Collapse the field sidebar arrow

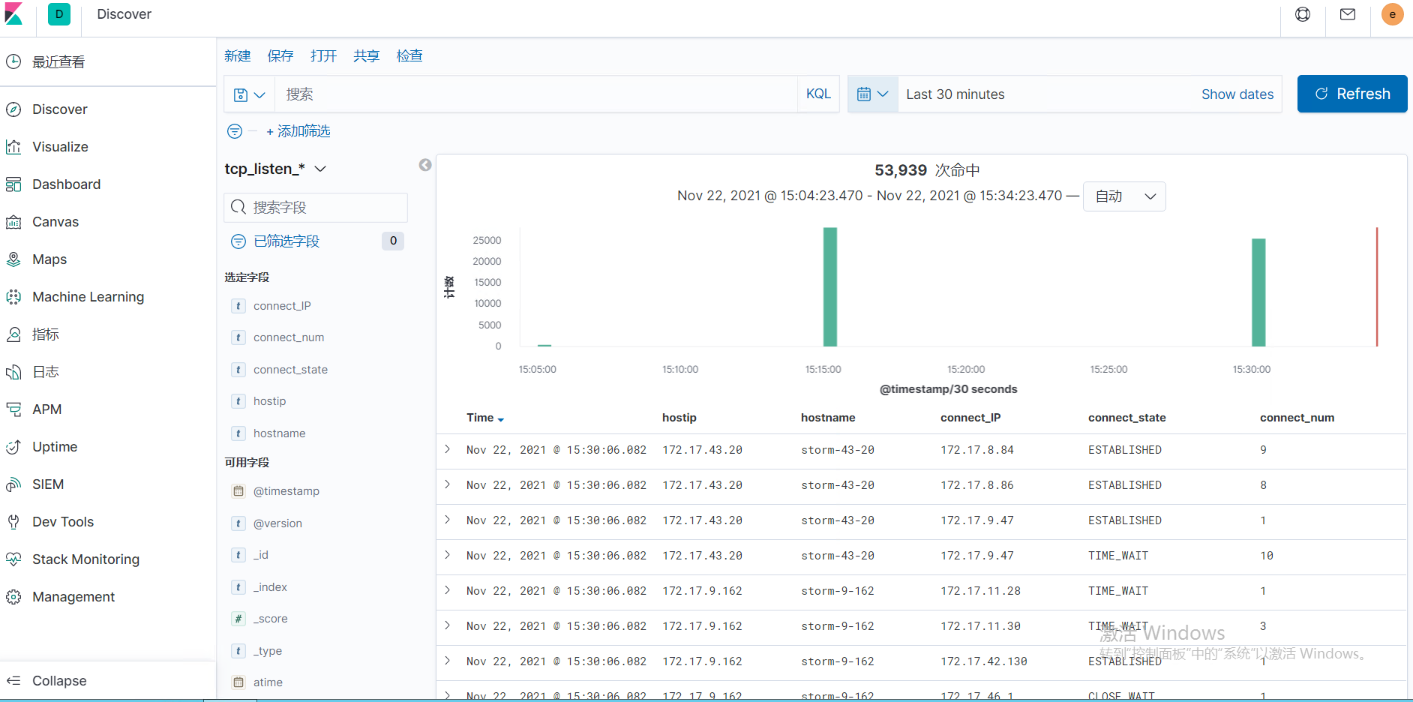coord(425,165)
